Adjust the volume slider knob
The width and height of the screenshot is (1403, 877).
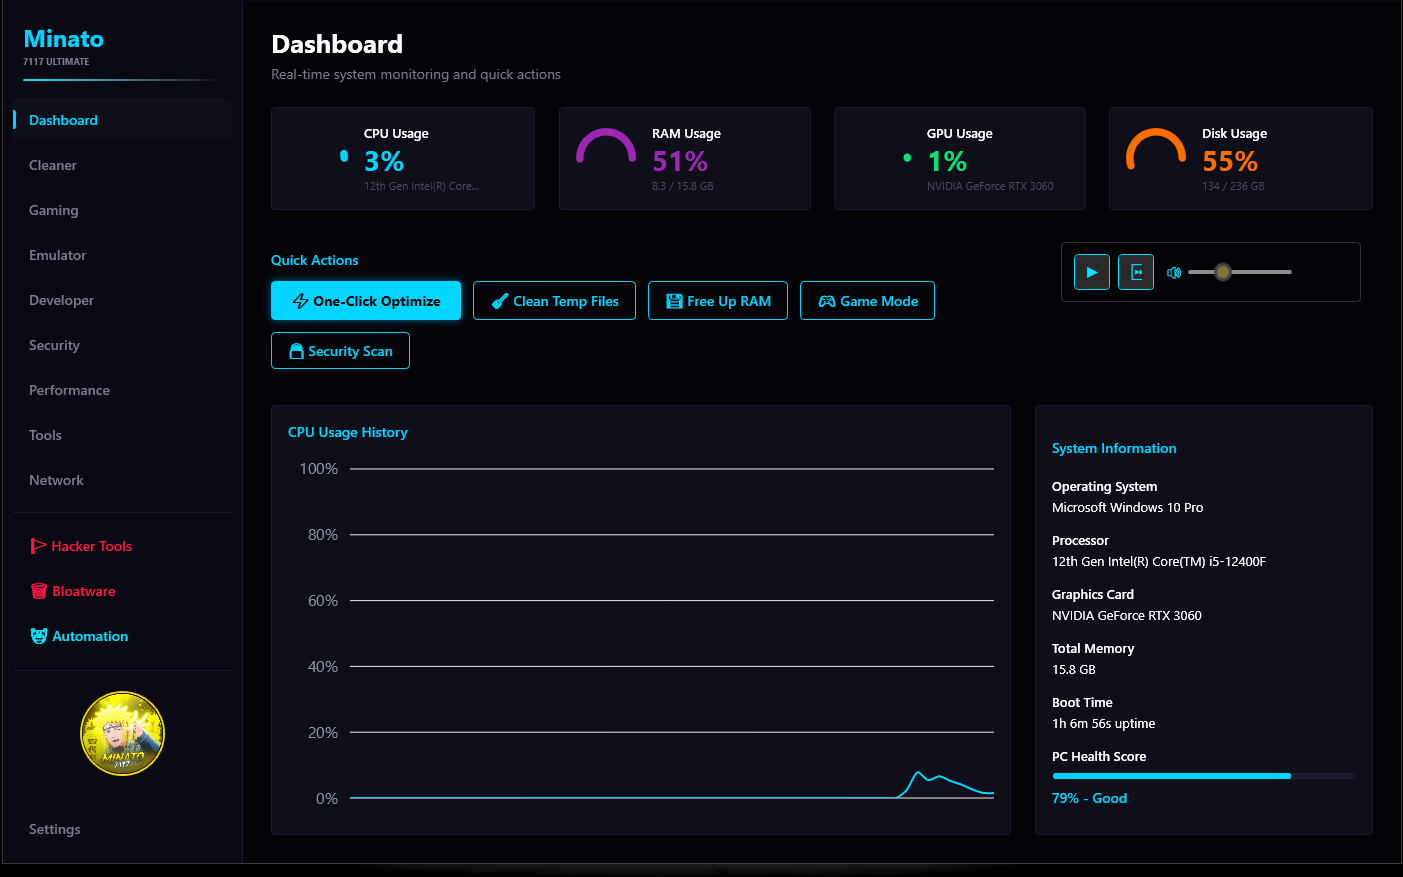point(1222,271)
